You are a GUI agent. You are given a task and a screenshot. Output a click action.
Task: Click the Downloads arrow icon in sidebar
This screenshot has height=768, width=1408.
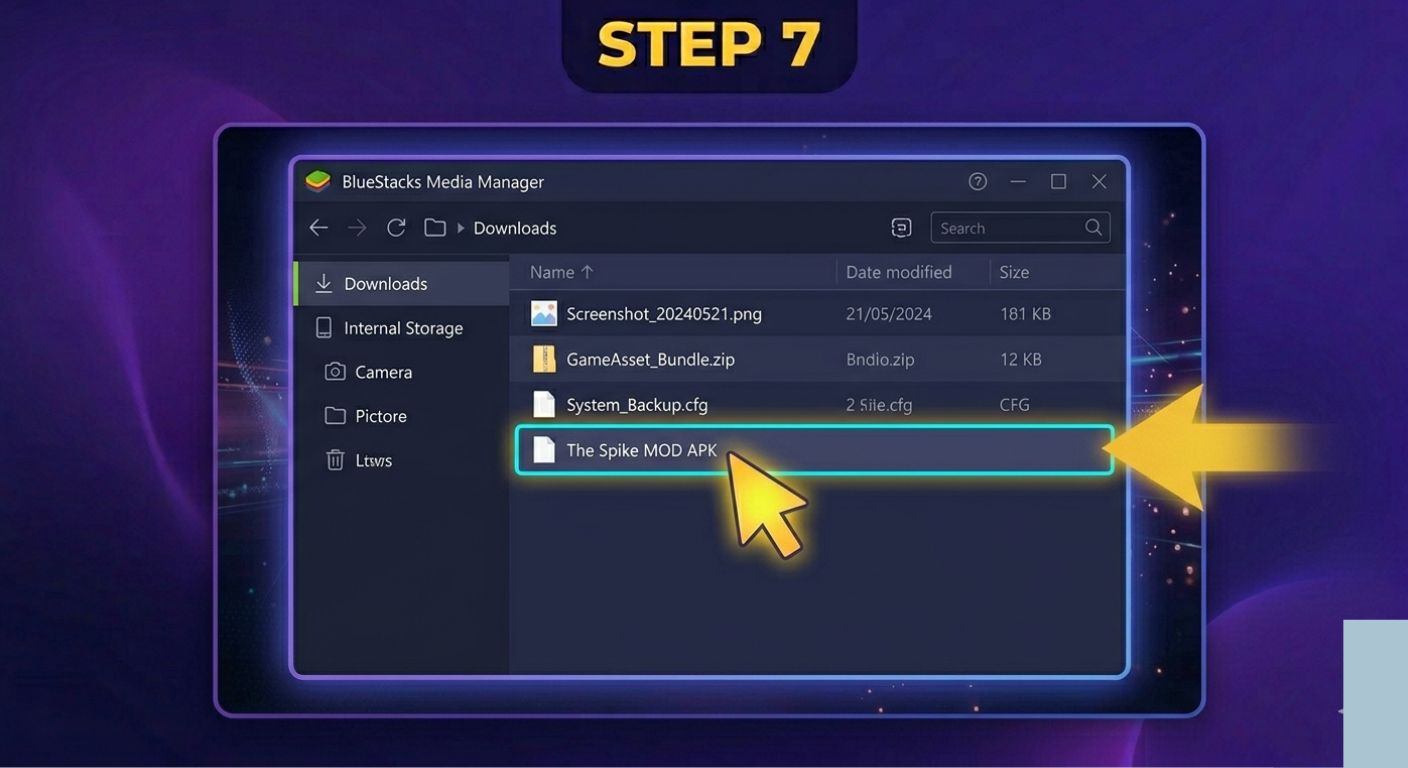(323, 284)
